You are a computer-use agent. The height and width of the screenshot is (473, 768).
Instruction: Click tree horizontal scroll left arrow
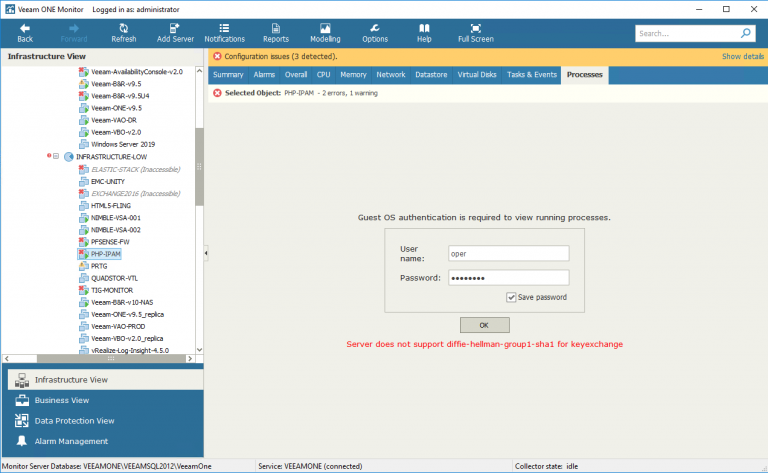pyautogui.click(x=6, y=358)
